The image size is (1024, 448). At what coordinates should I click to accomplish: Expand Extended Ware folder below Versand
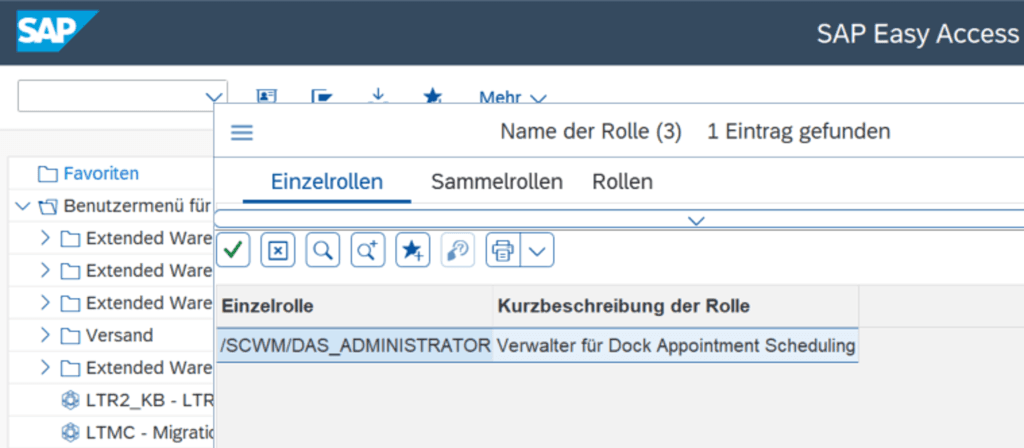(x=45, y=368)
